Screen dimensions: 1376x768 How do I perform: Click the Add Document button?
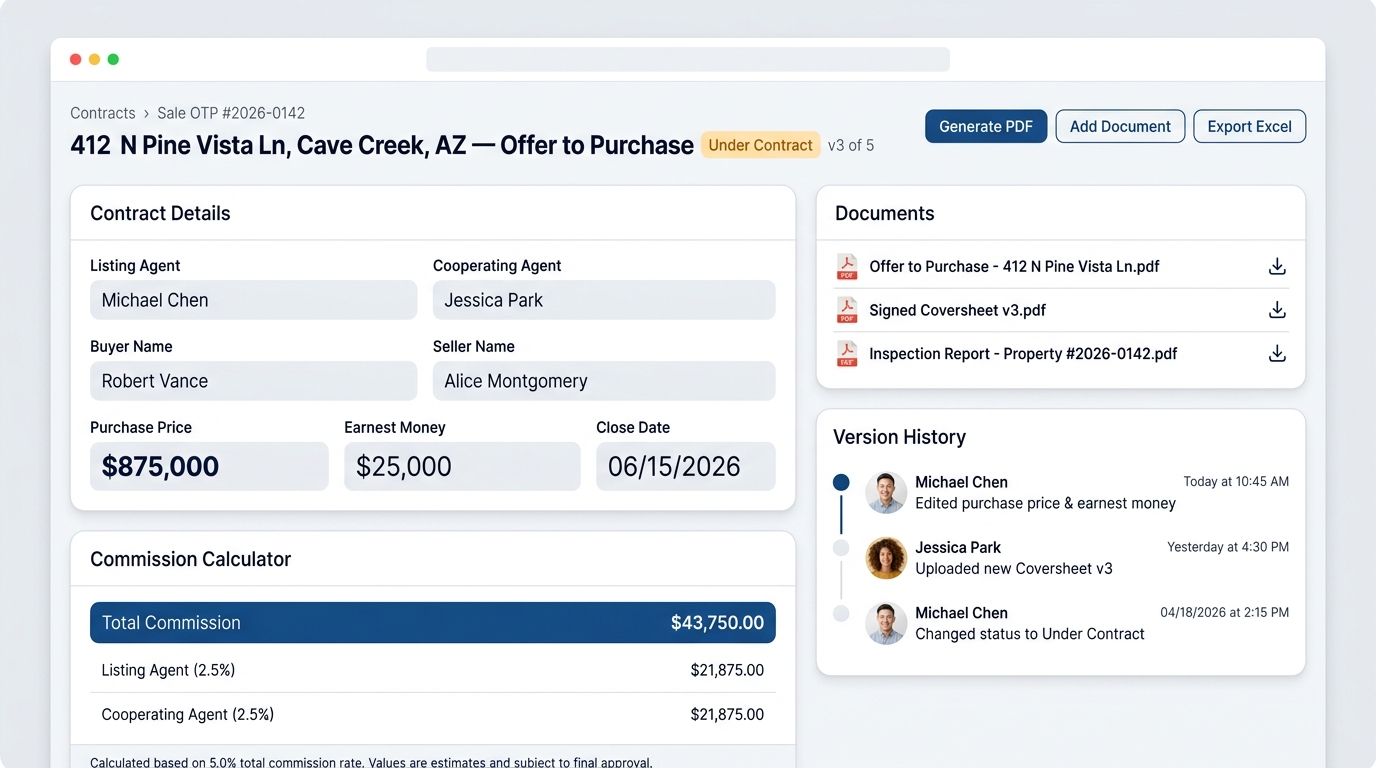[x=1120, y=126]
